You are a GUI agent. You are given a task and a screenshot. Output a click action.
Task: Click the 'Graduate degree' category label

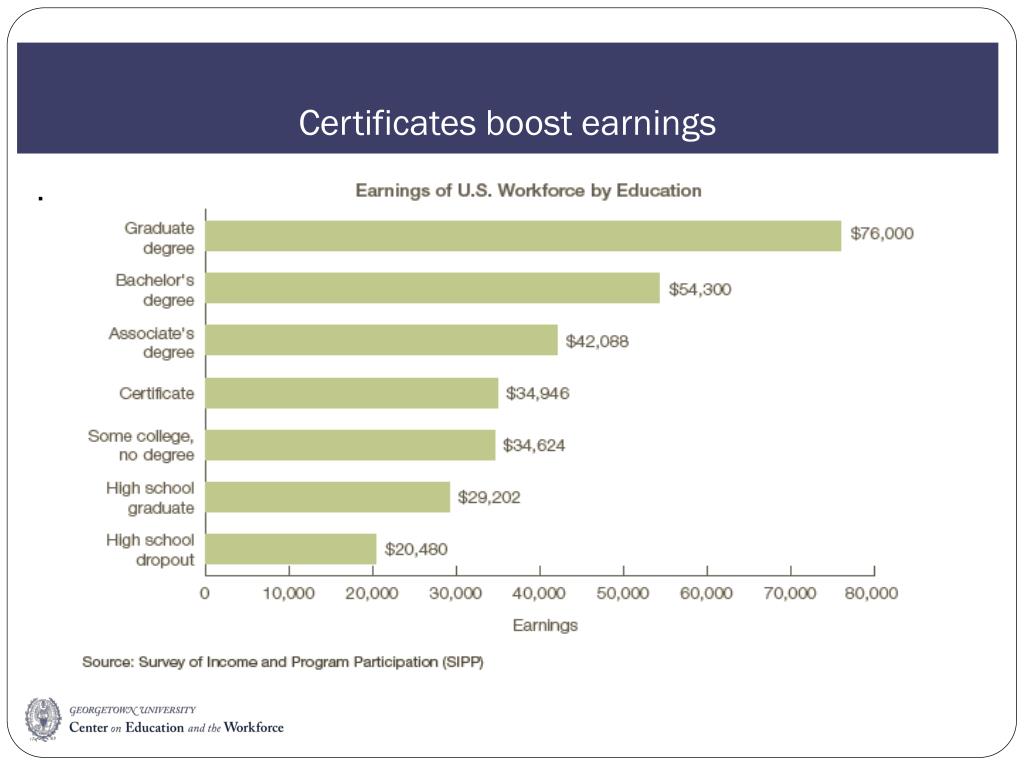pyautogui.click(x=159, y=238)
